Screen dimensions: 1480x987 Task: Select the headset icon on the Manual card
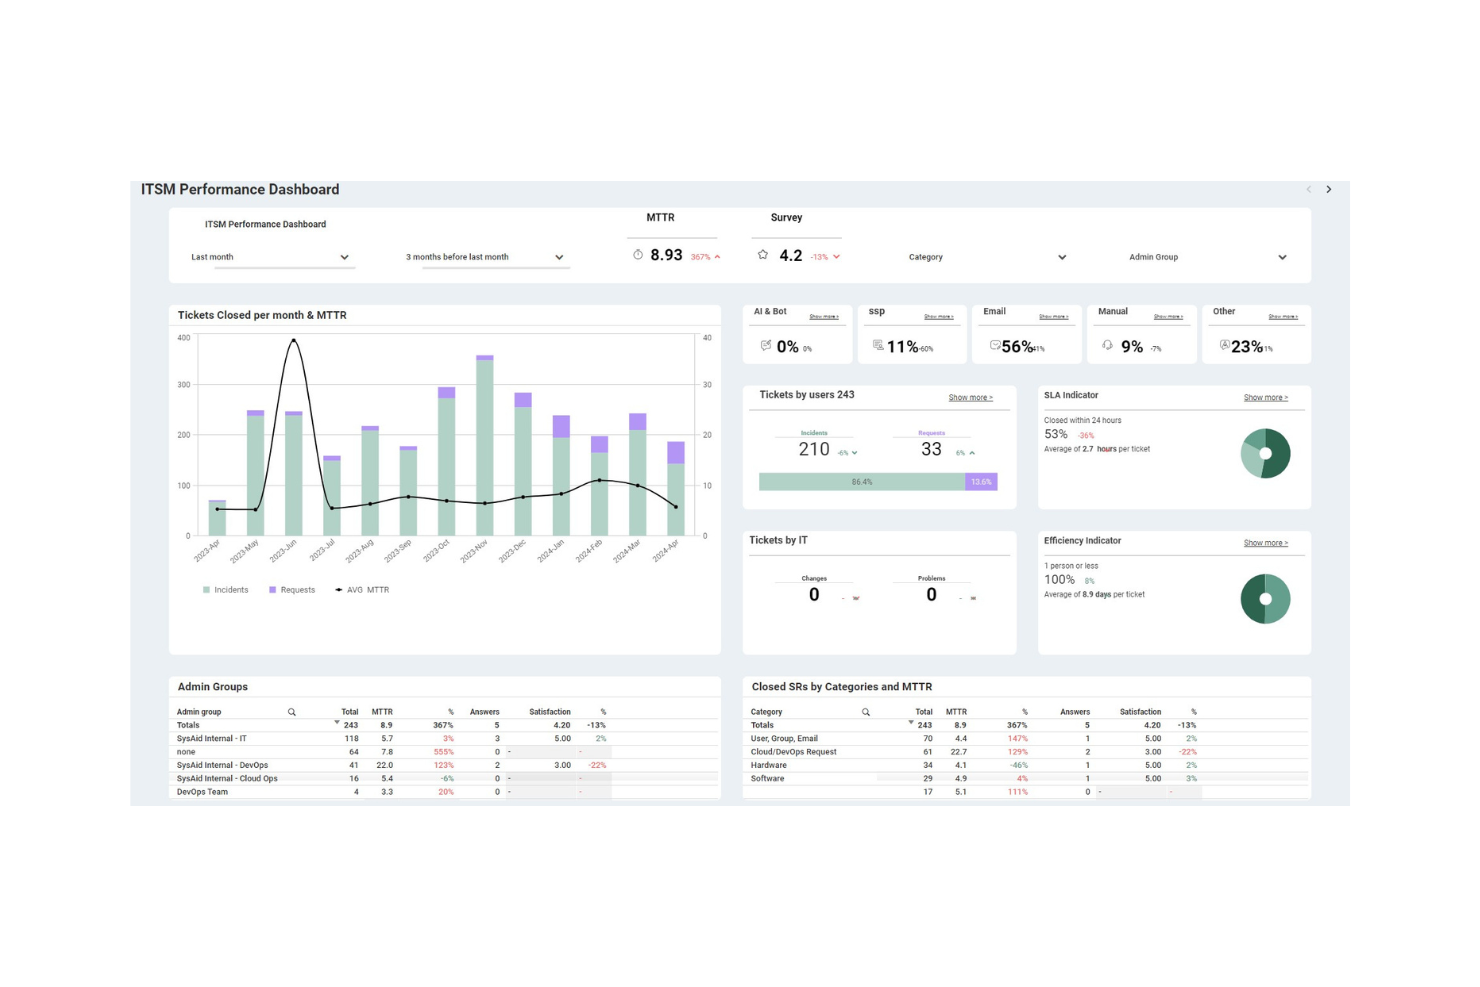click(1107, 346)
